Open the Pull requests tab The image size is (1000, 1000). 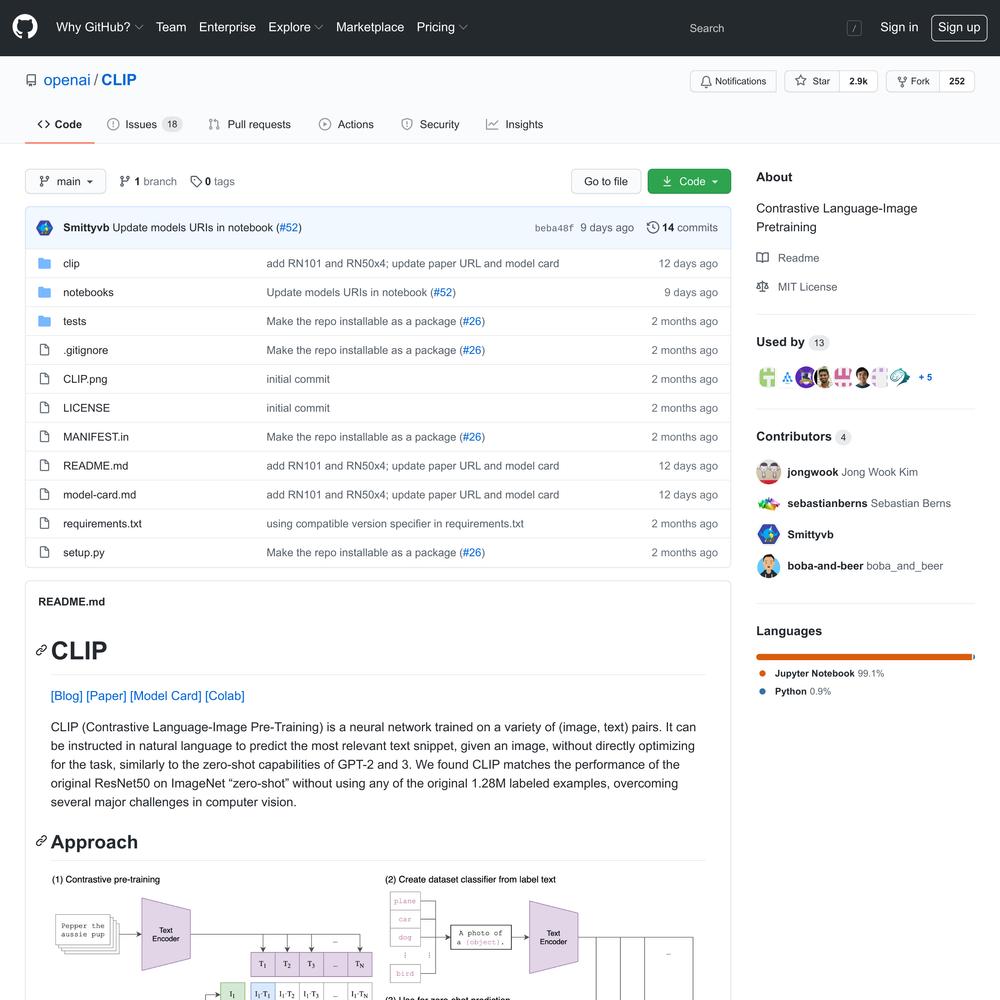coord(249,124)
